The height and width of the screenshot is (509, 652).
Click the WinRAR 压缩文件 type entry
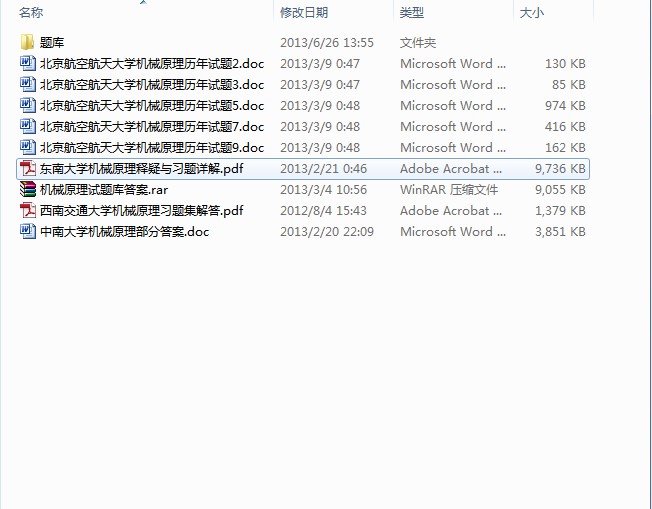point(446,190)
